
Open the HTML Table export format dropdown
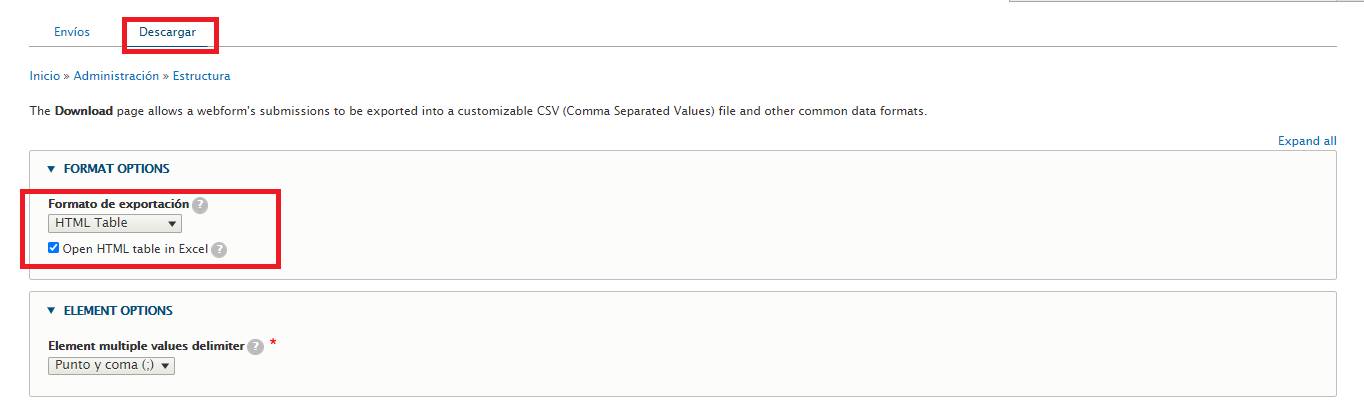tap(115, 223)
